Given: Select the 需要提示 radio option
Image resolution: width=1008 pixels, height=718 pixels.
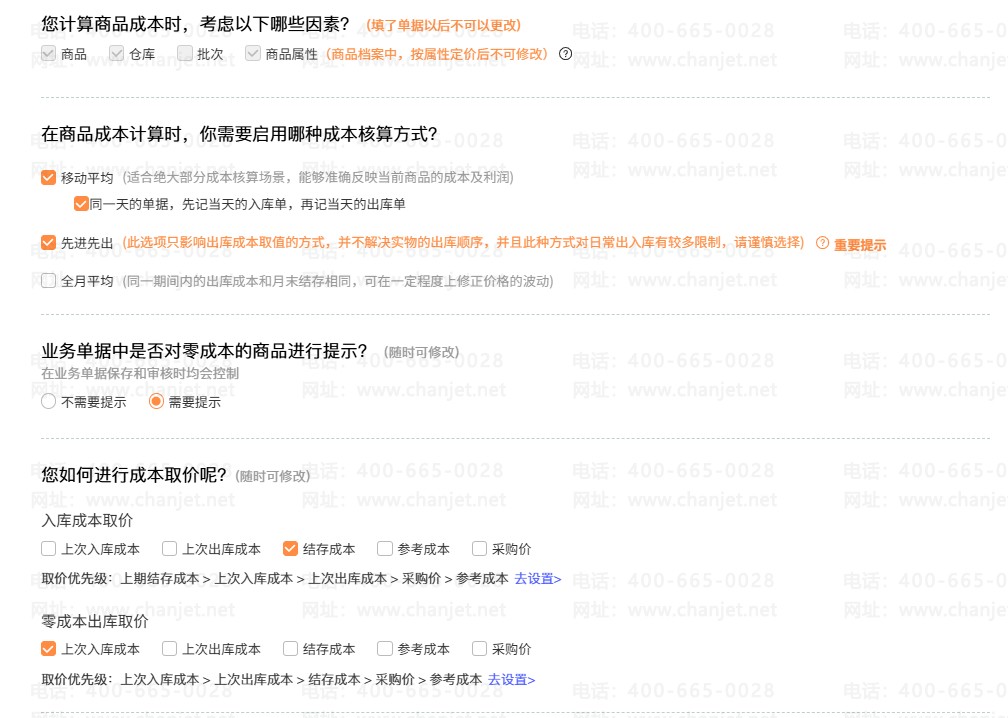Looking at the screenshot, I should [x=156, y=402].
